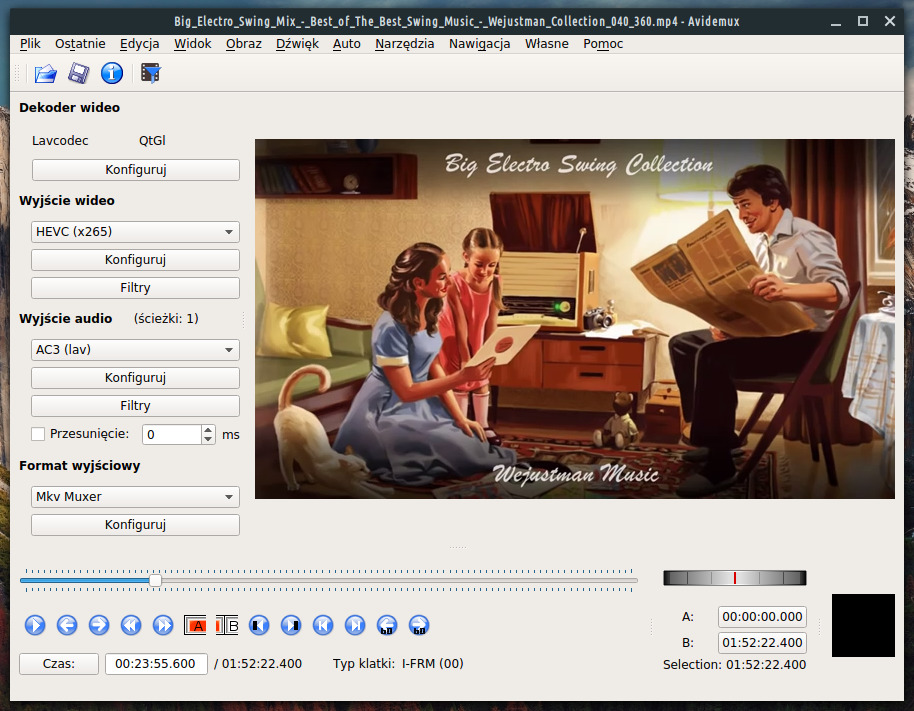Seek backward 60 seconds
914x711 pixels.
[387, 625]
